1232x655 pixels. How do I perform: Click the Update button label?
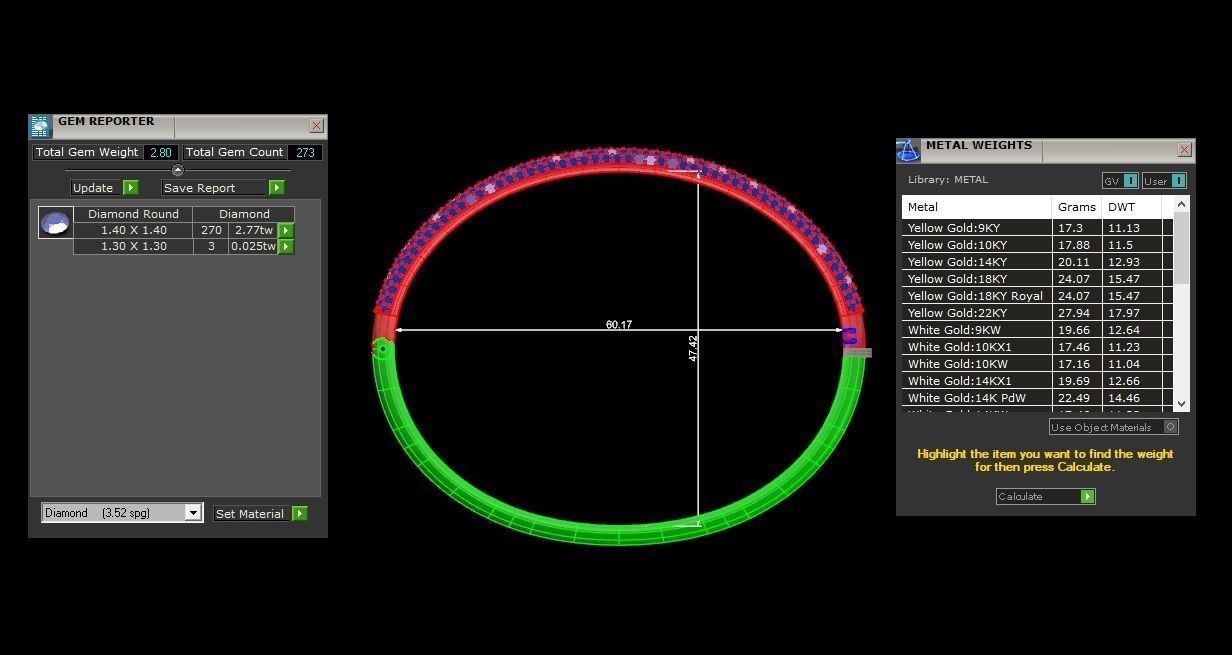point(93,187)
